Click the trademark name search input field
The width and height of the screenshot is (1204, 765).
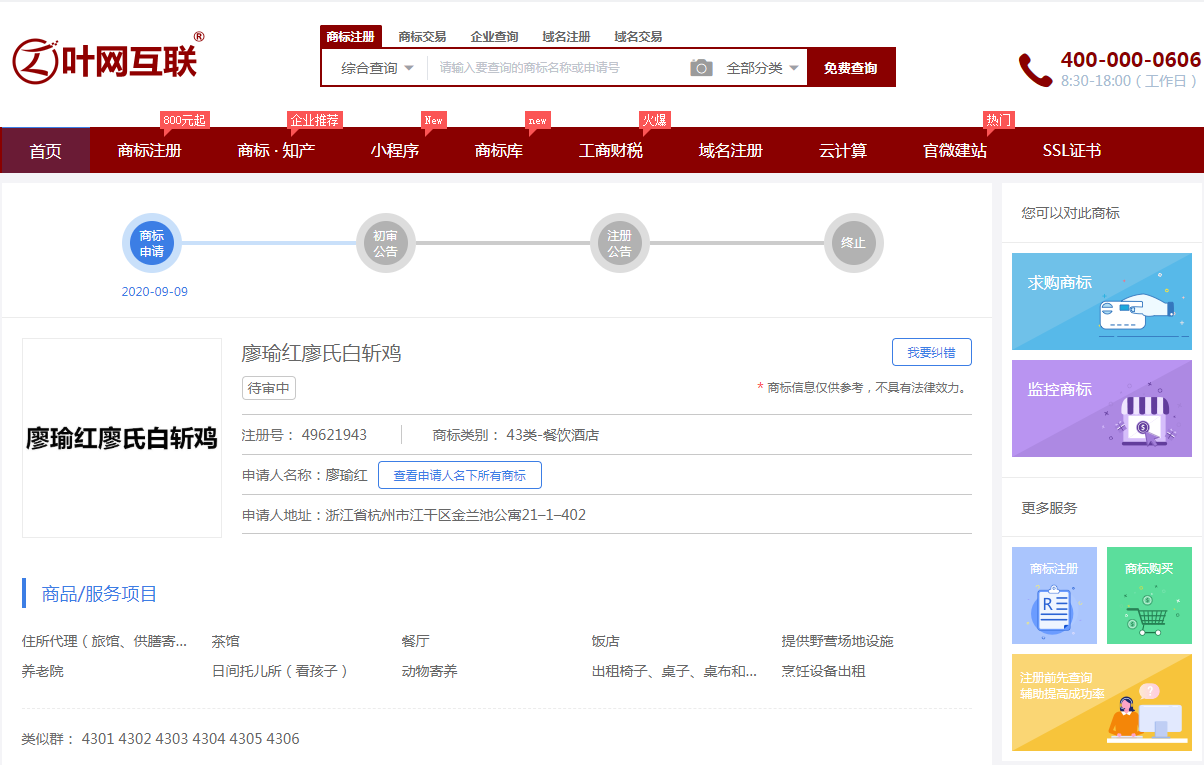[x=555, y=68]
